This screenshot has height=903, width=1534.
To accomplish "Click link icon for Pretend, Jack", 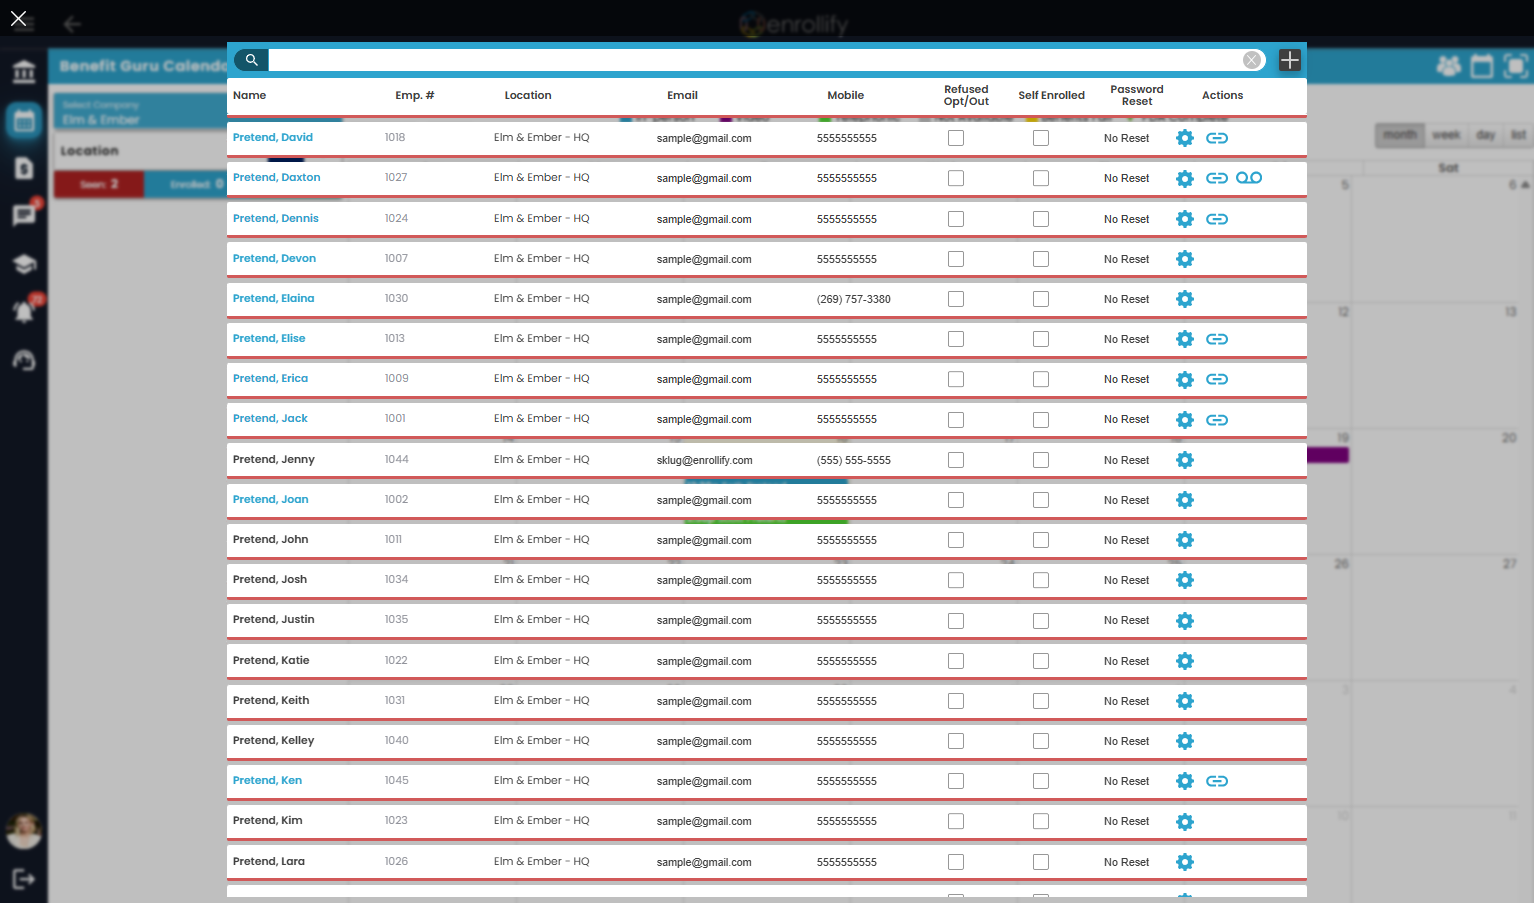I will 1217,420.
